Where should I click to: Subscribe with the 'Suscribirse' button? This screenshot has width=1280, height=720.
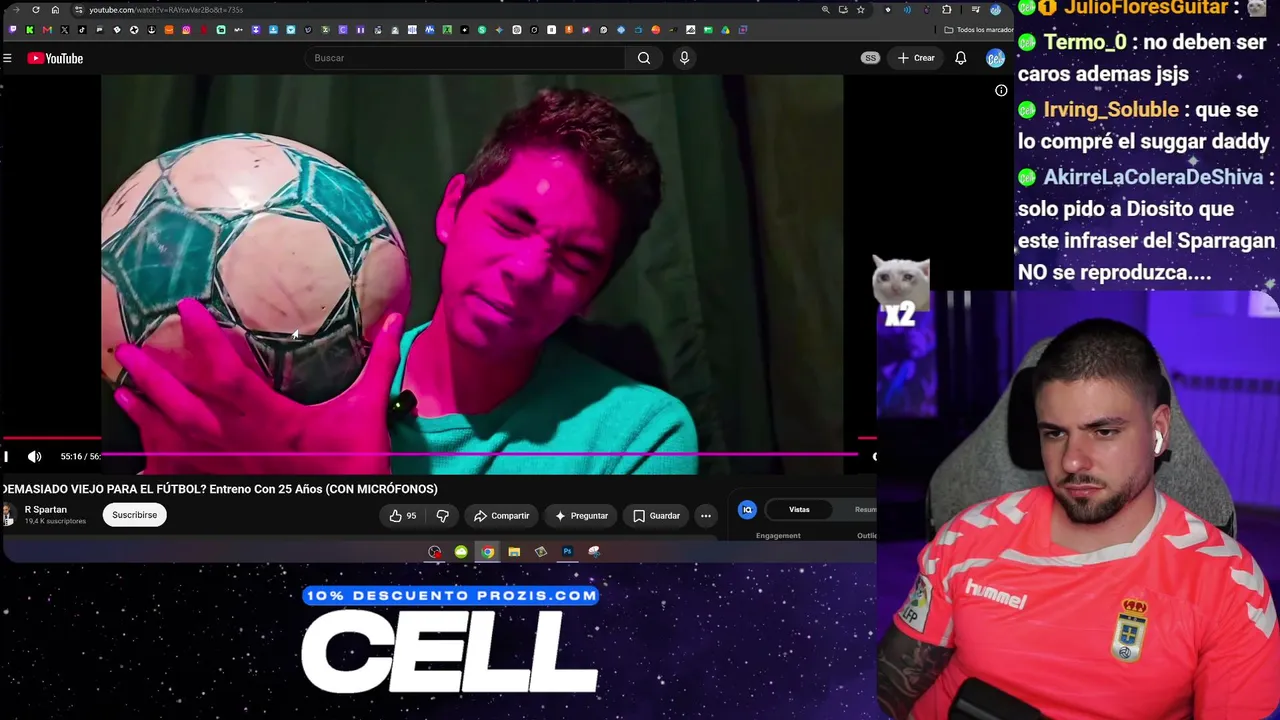pyautogui.click(x=134, y=515)
